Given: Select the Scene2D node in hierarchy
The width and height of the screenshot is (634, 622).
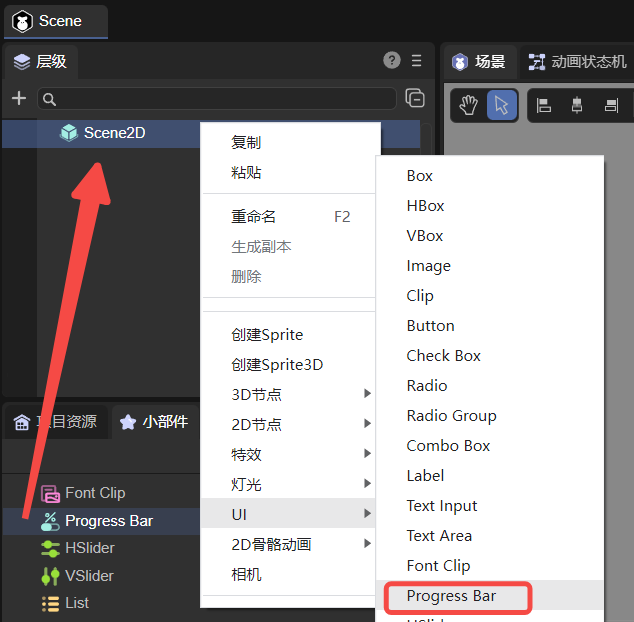Looking at the screenshot, I should coord(114,132).
